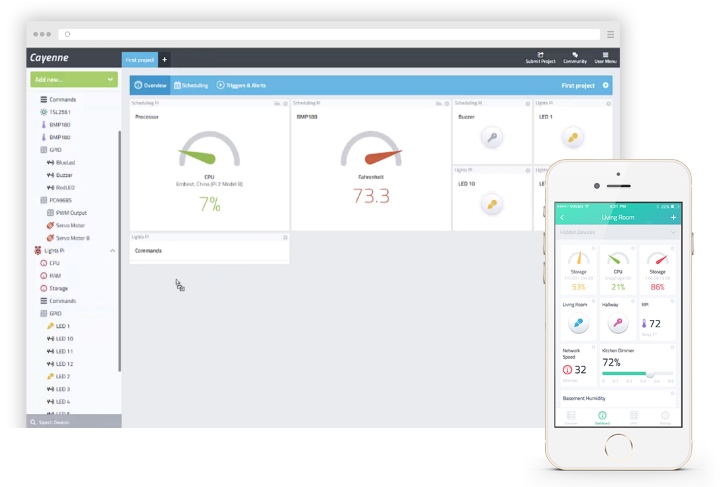The width and height of the screenshot is (720, 487).
Task: Tap Network Speed widget on phone
Action: pos(578,364)
